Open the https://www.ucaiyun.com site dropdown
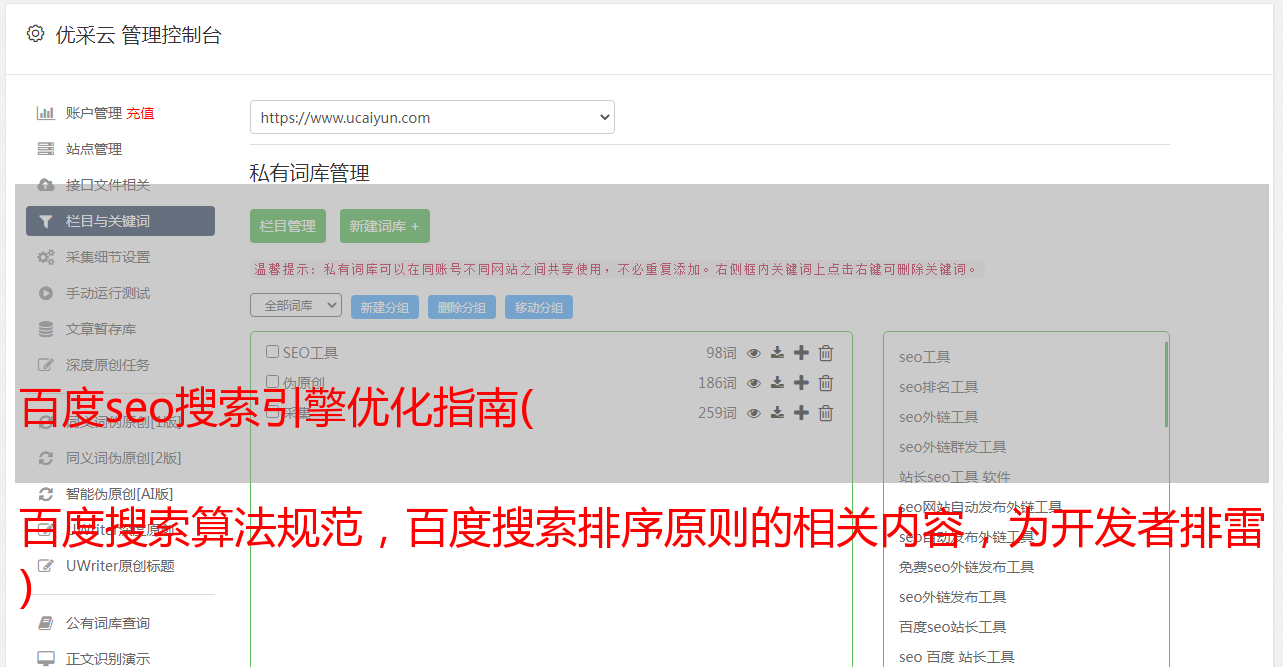This screenshot has width=1283, height=667. click(x=432, y=117)
